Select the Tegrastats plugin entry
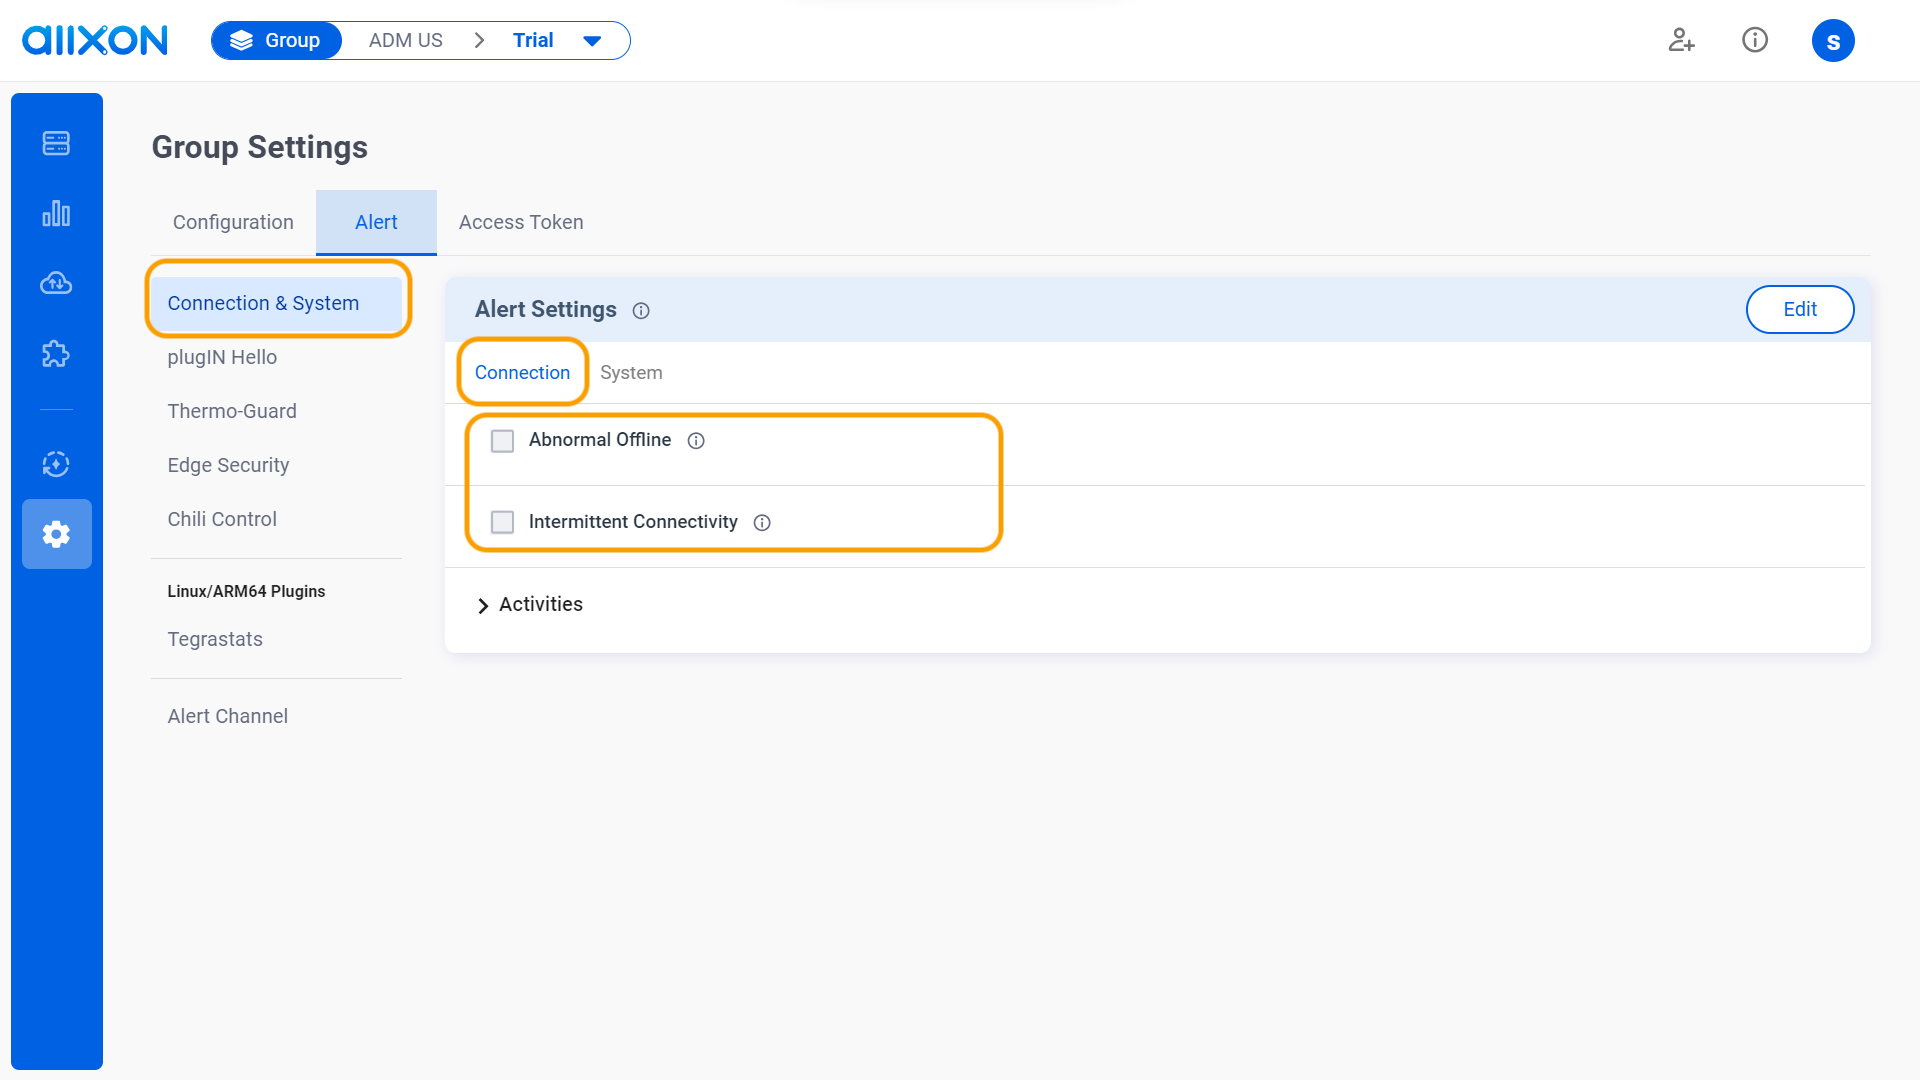 tap(215, 639)
